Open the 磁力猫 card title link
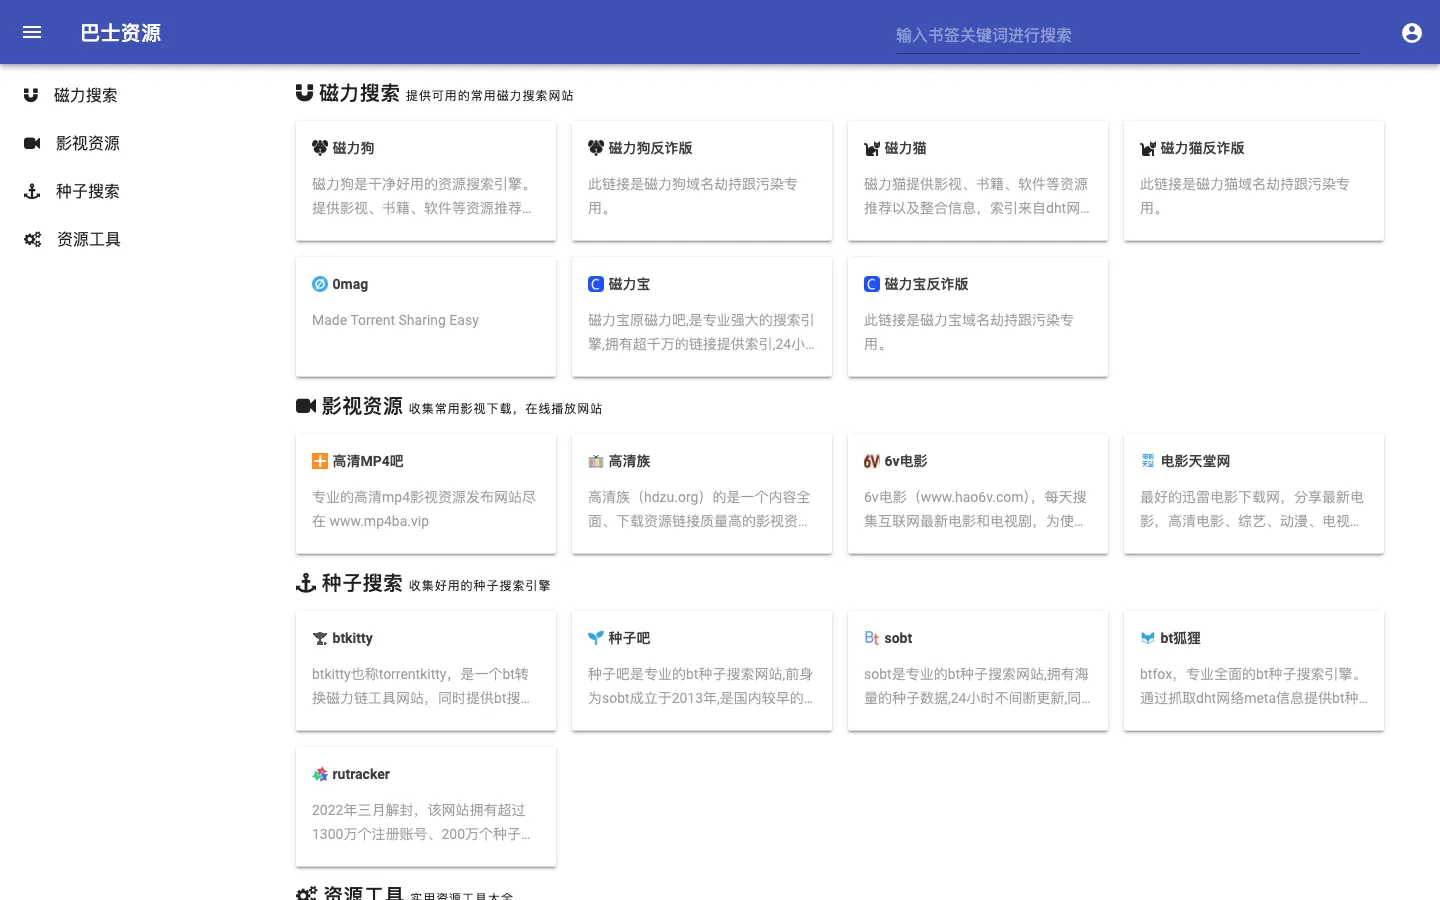The height and width of the screenshot is (900, 1440). pos(905,148)
